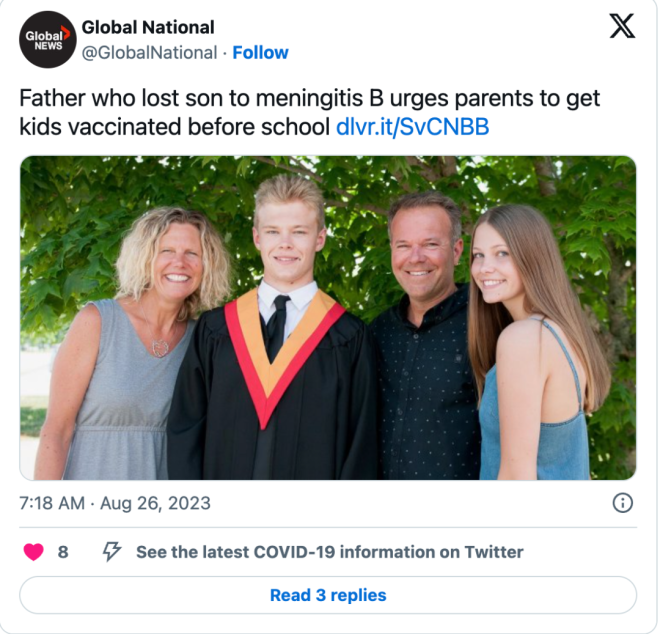660x634 pixels.
Task: Open the Global National display name
Action: click(x=148, y=28)
